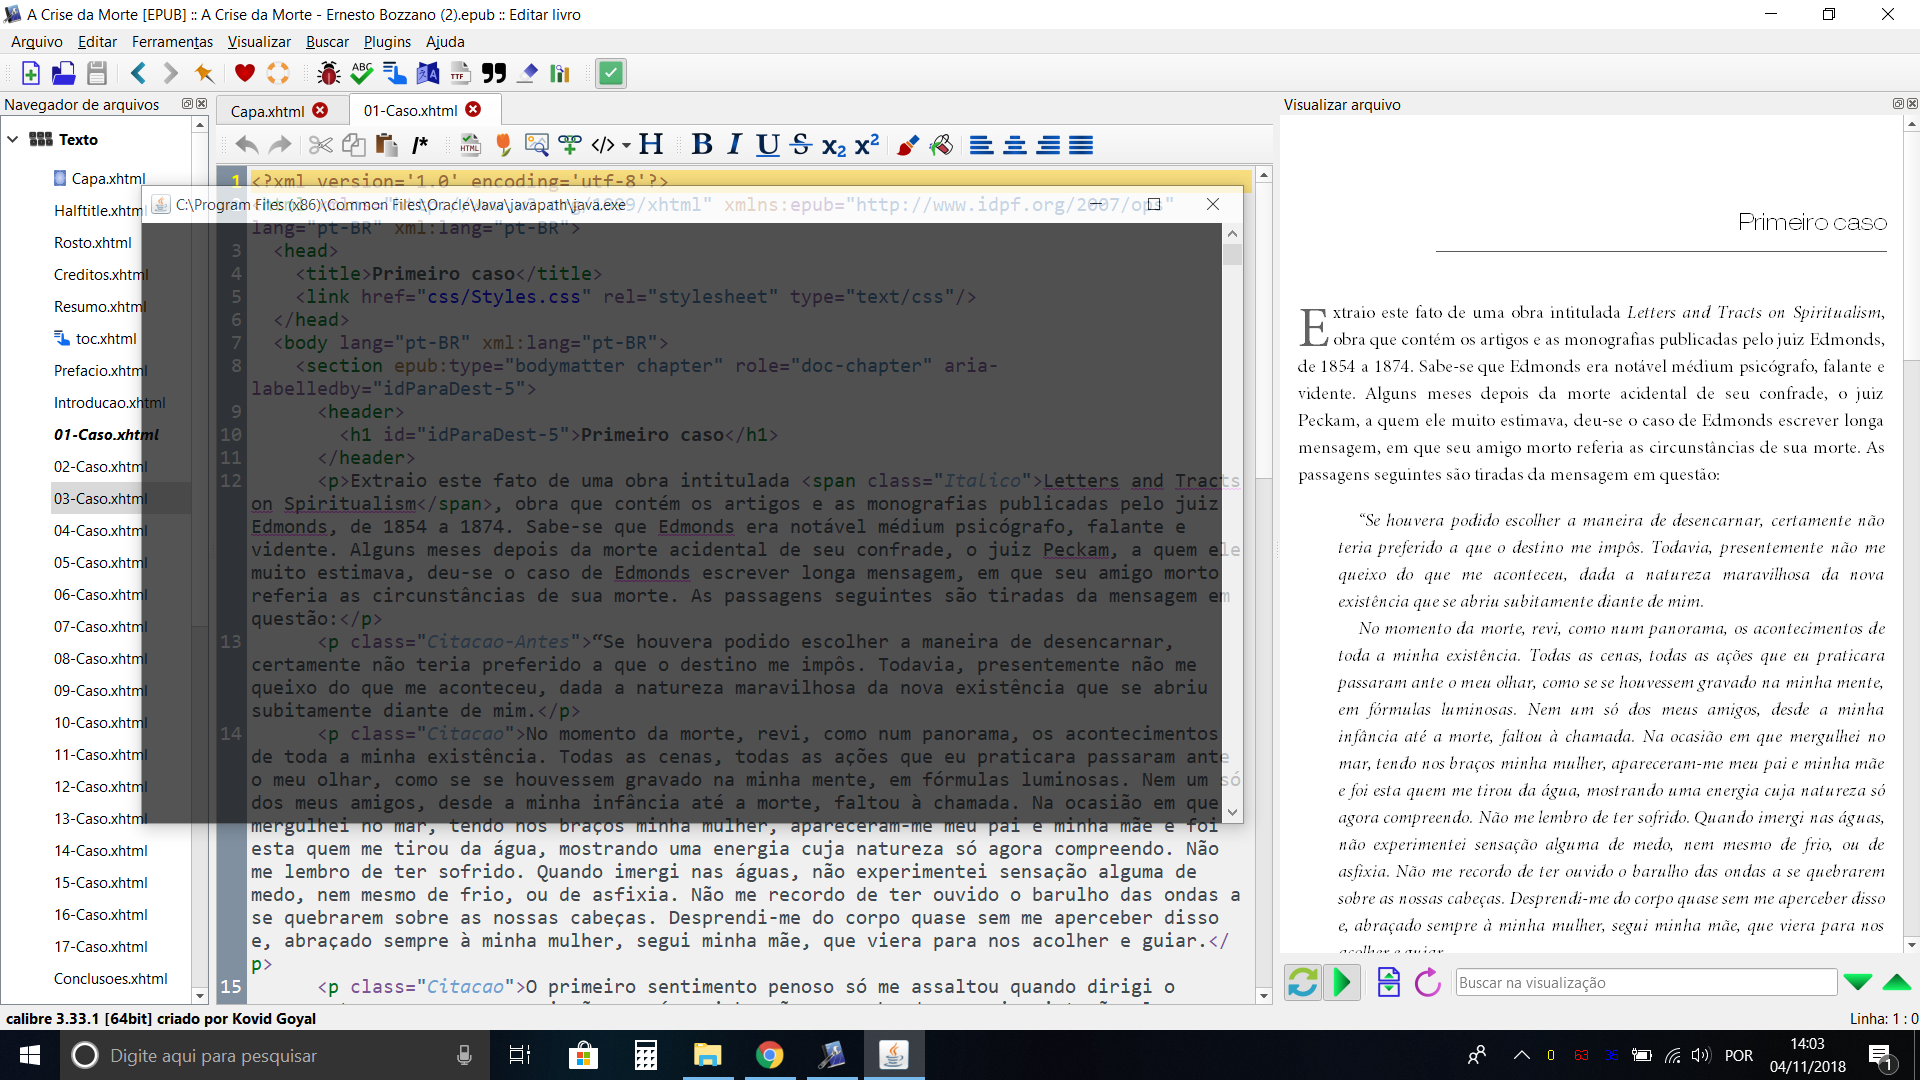Screen dimensions: 1920x1080
Task: Toggle the green checkmark toolbar button
Action: (610, 73)
